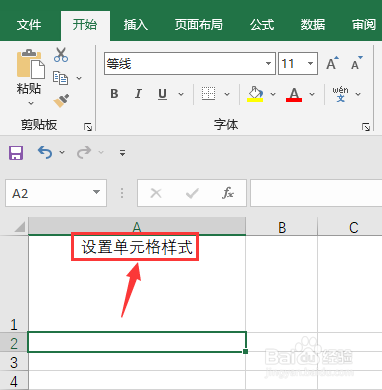Toggle italic formatting
The image size is (382, 390).
point(138,94)
